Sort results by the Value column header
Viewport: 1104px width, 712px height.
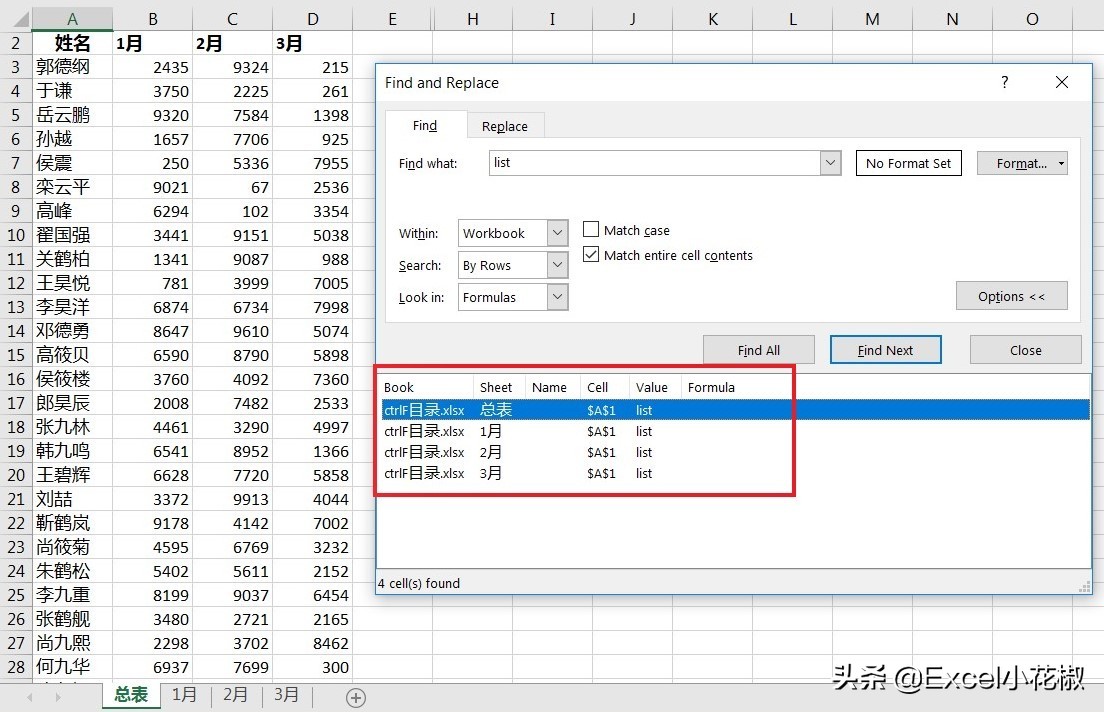(x=655, y=387)
